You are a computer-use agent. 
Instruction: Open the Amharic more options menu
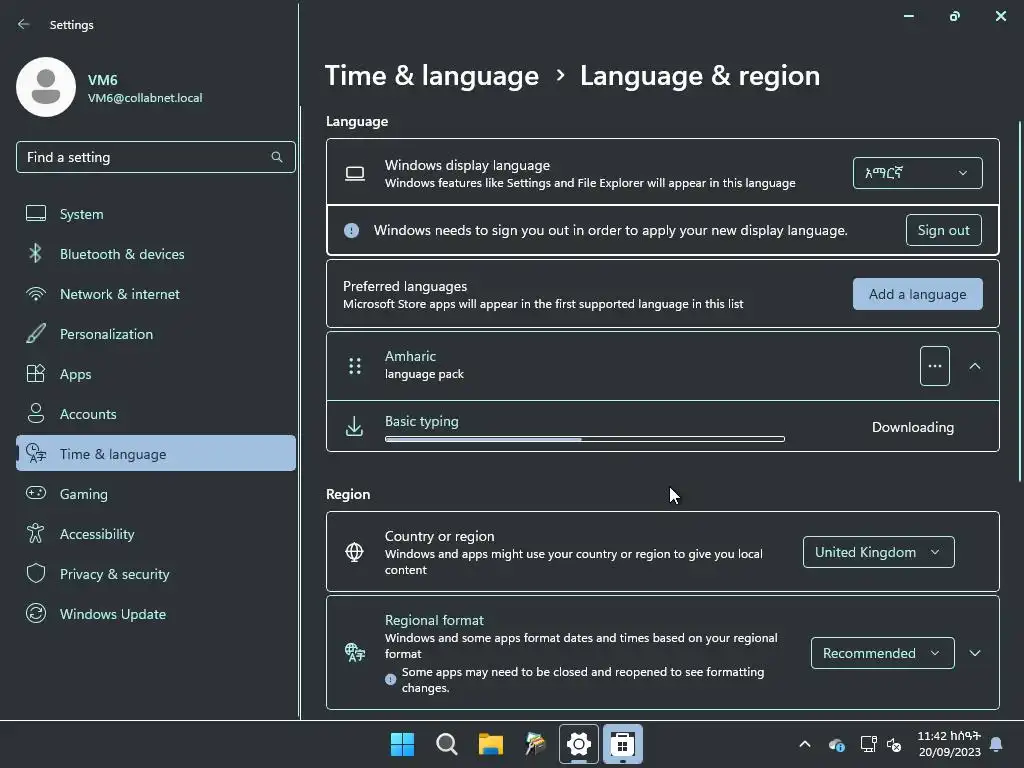pos(935,366)
